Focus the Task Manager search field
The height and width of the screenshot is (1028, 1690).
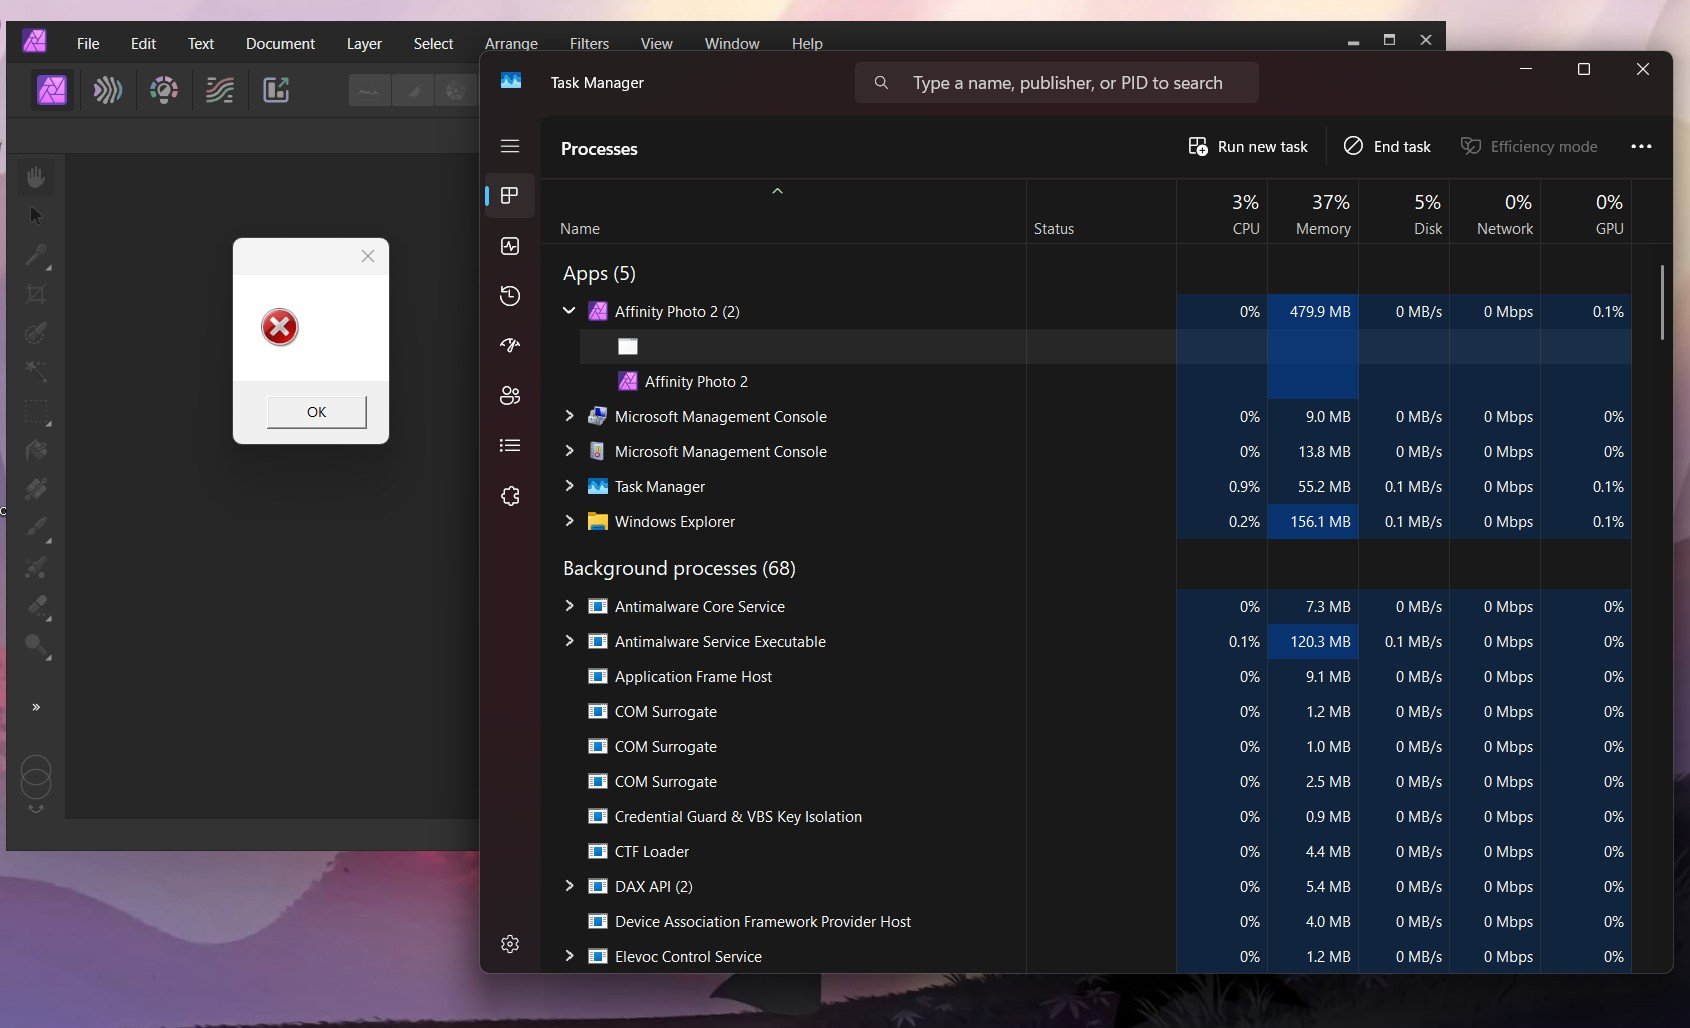click(1057, 83)
